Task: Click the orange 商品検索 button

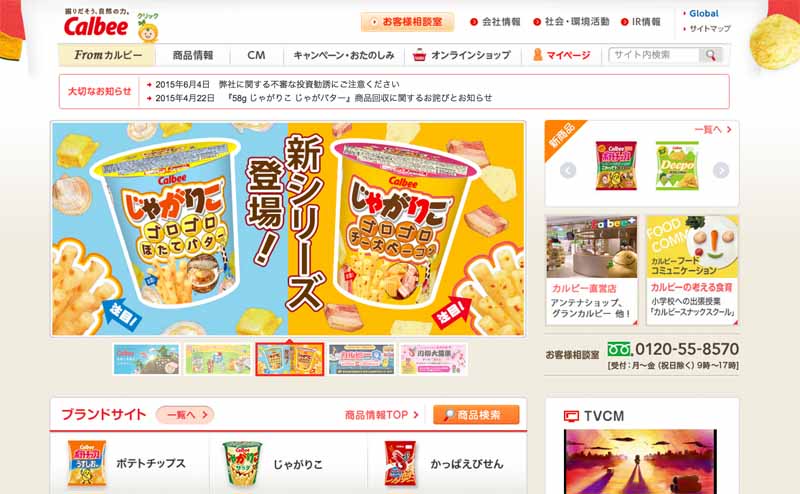Action: click(x=476, y=415)
